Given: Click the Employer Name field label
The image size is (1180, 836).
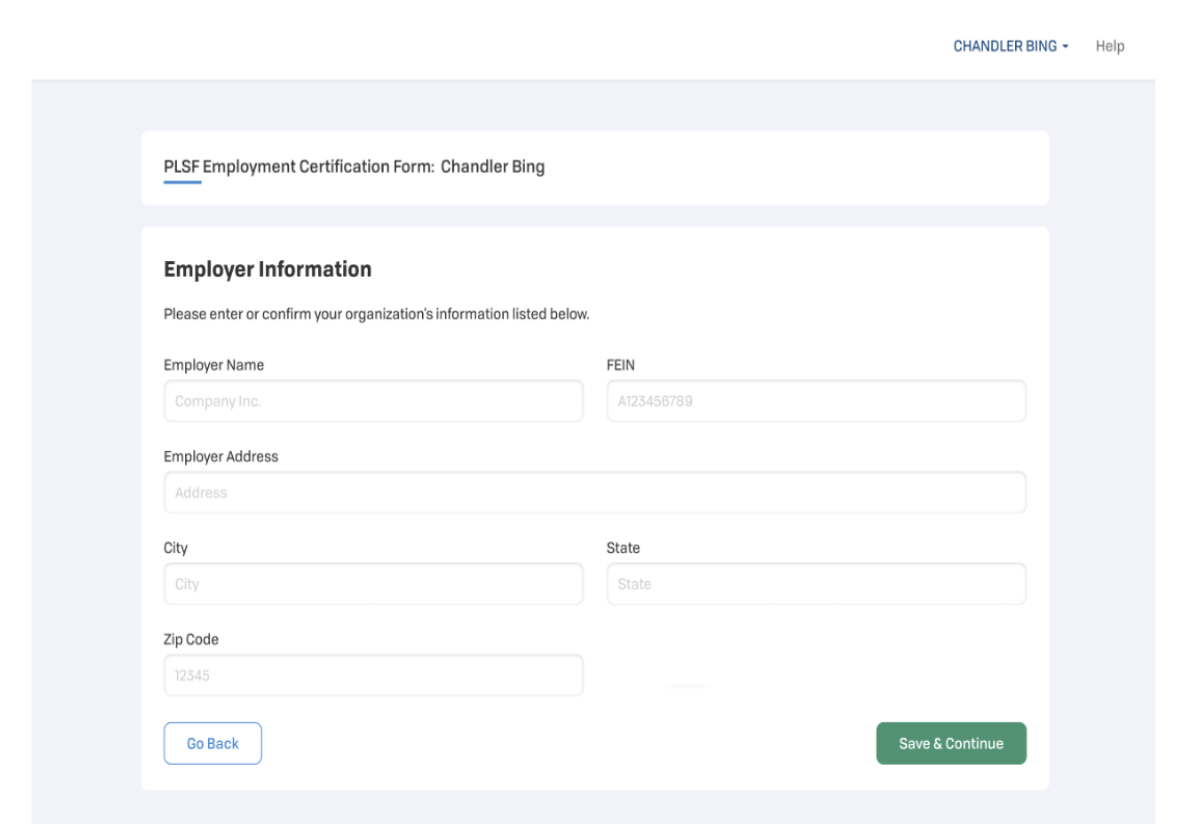Looking at the screenshot, I should (x=214, y=365).
